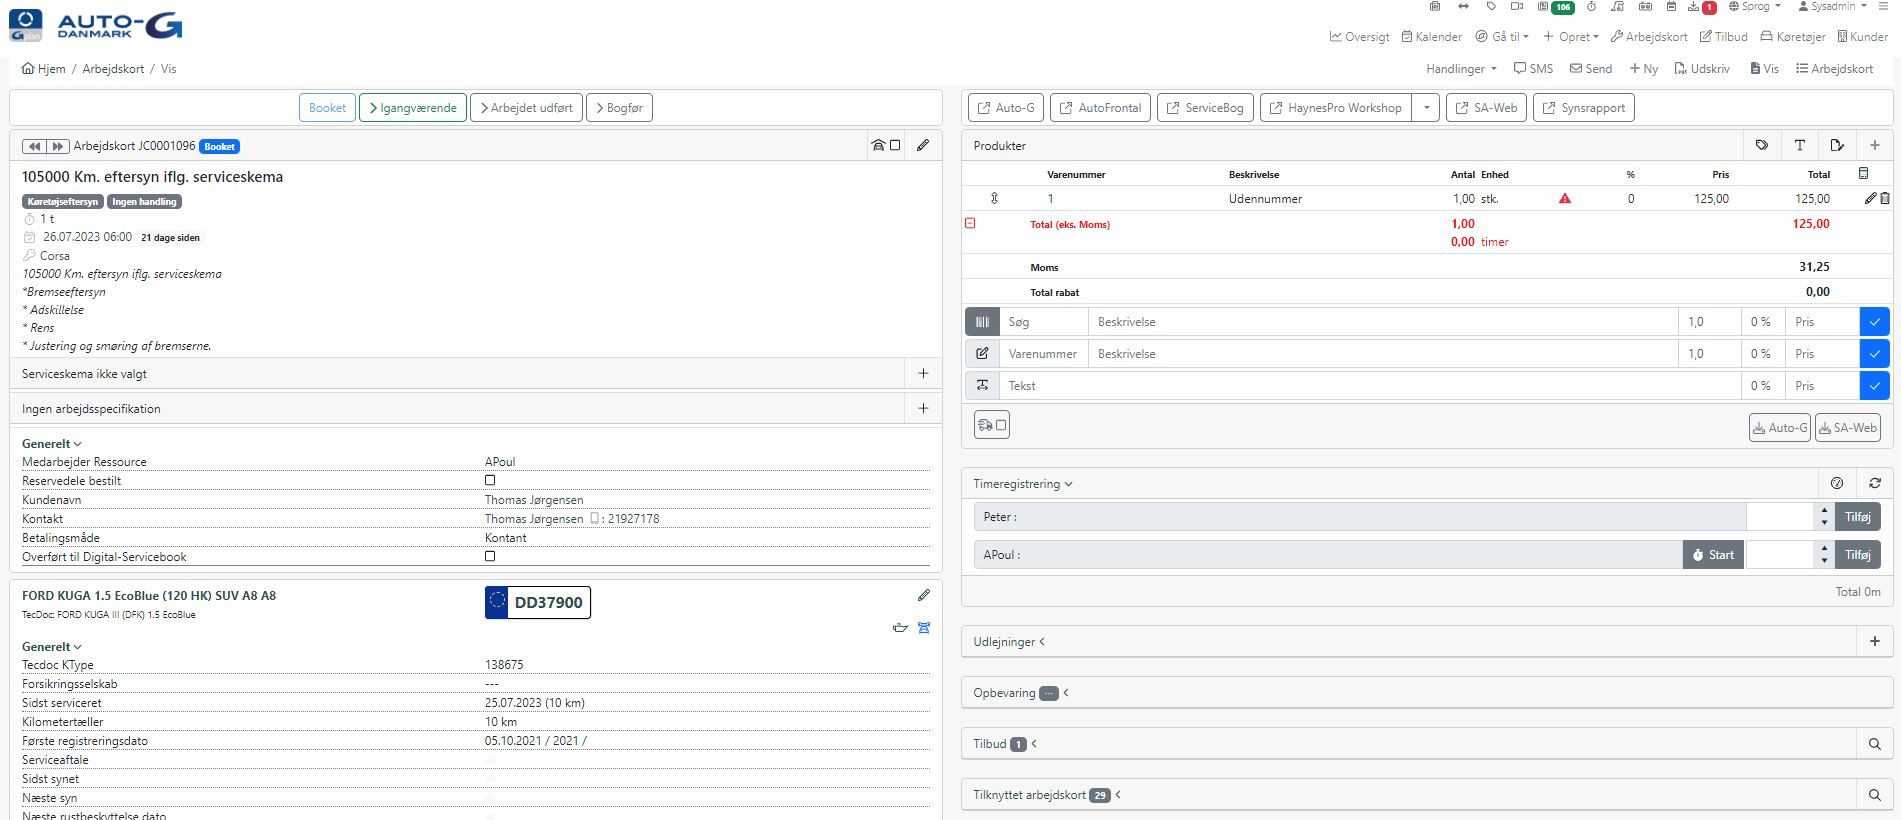Click the barcode icon beside Søg field
The width and height of the screenshot is (1901, 820).
(982, 322)
